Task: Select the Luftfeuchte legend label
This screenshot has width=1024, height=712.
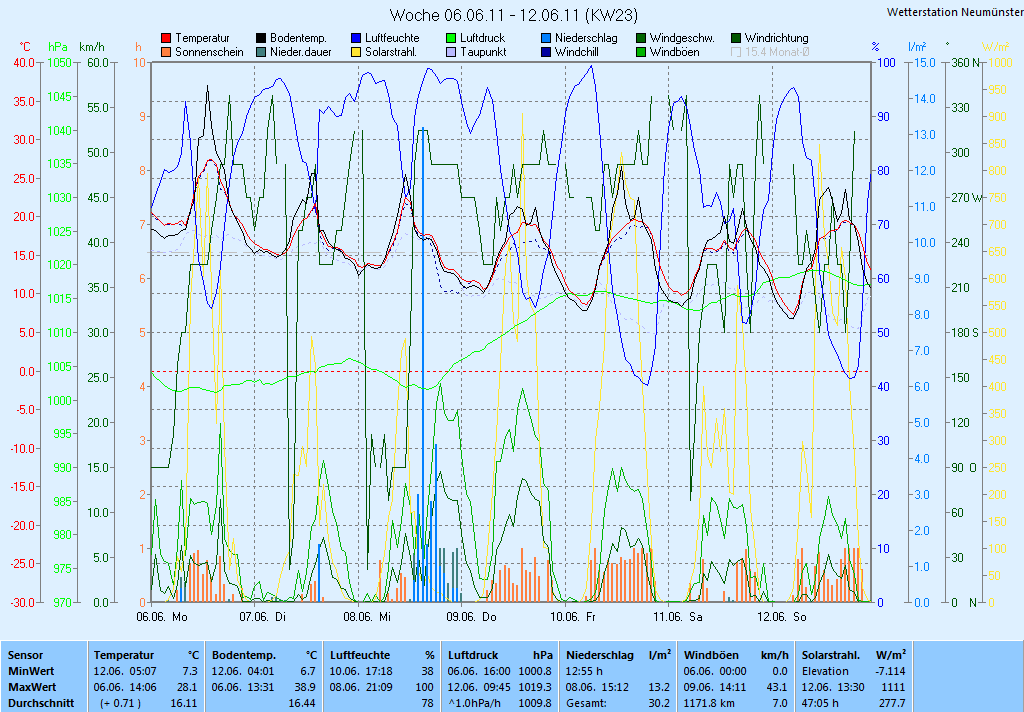Action: coord(392,39)
